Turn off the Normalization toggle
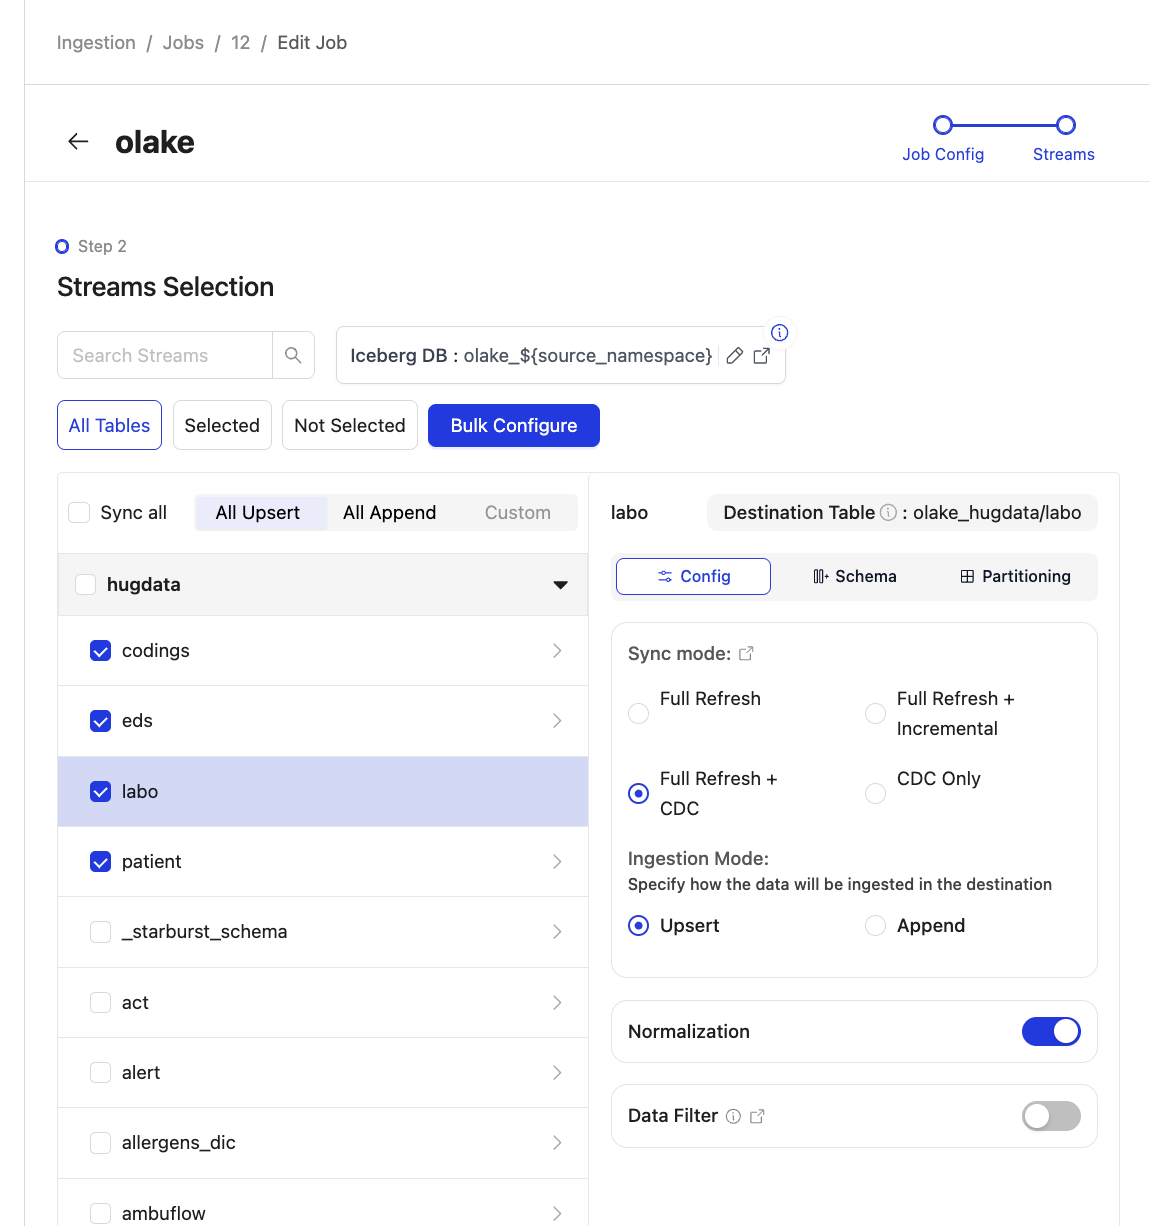This screenshot has height=1226, width=1150. [x=1051, y=1032]
